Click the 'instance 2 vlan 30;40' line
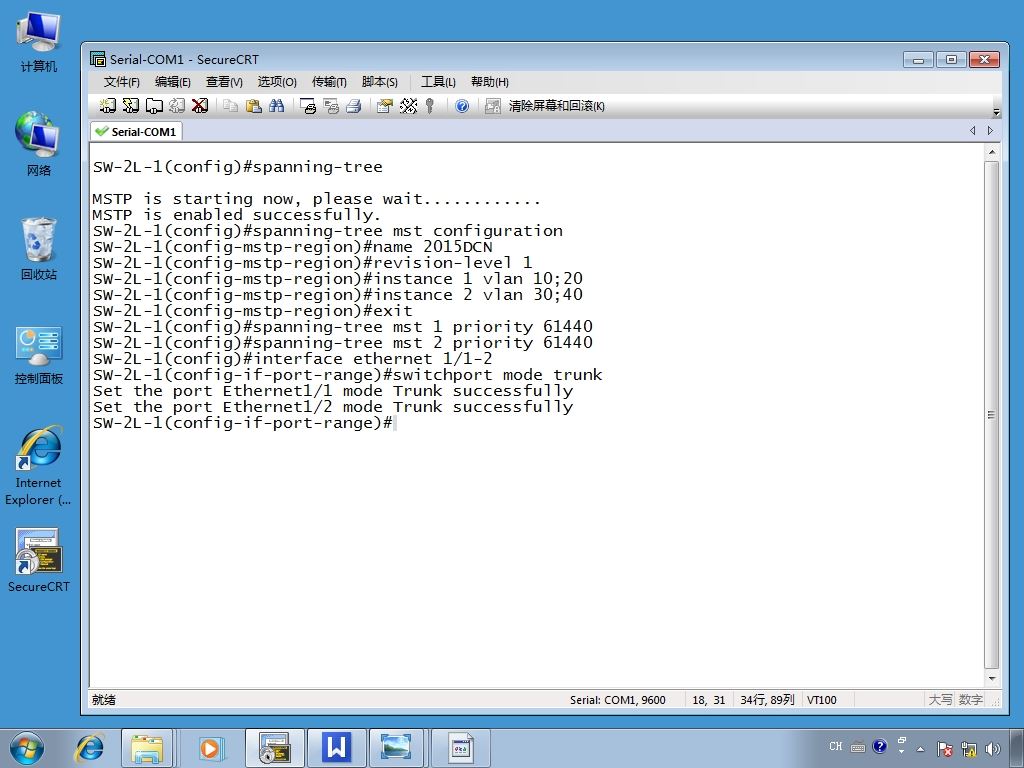Screen dimensions: 1024x768 (338, 295)
